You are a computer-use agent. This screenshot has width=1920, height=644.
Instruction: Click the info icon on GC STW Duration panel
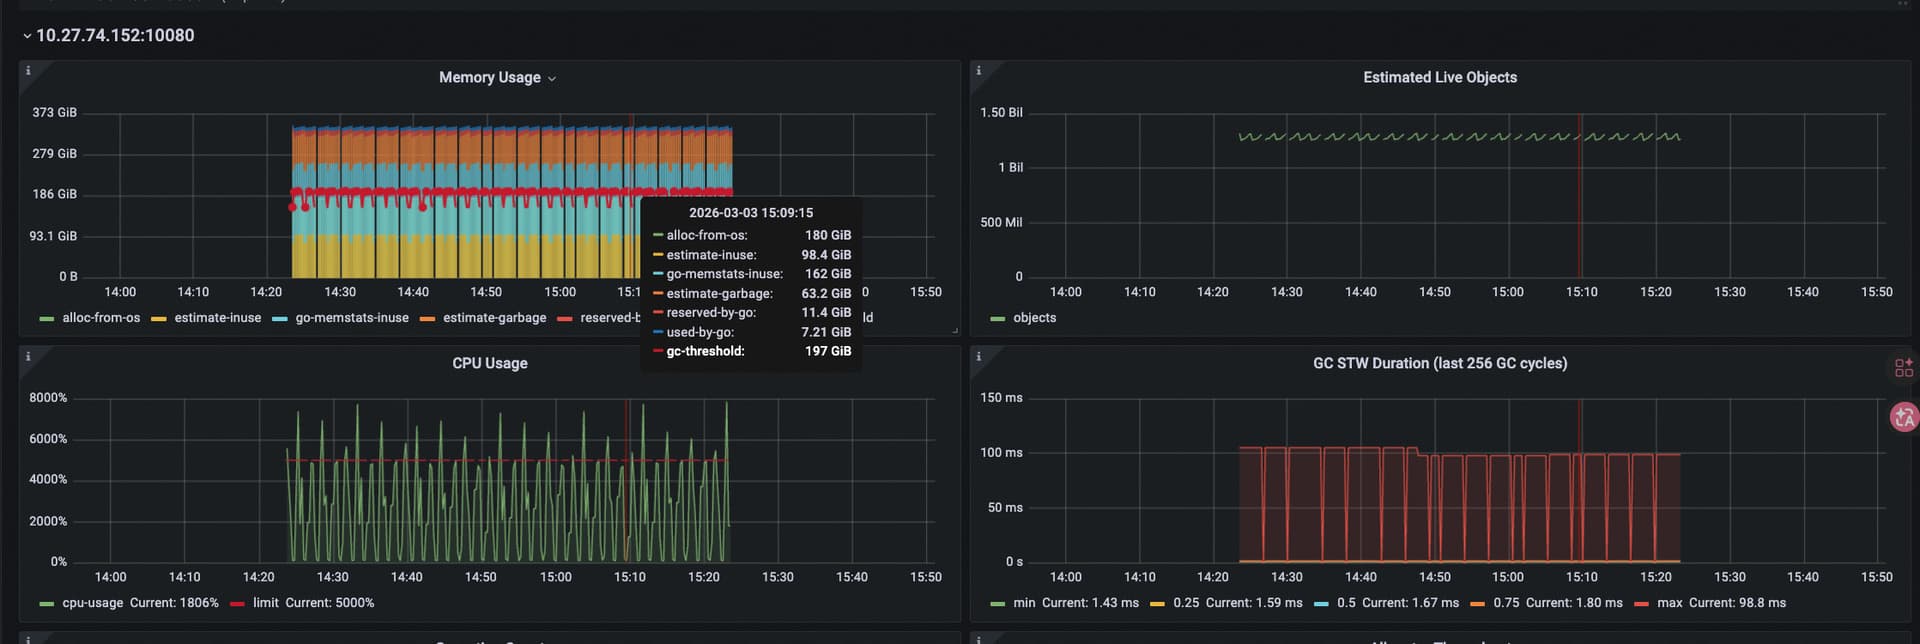(978, 357)
